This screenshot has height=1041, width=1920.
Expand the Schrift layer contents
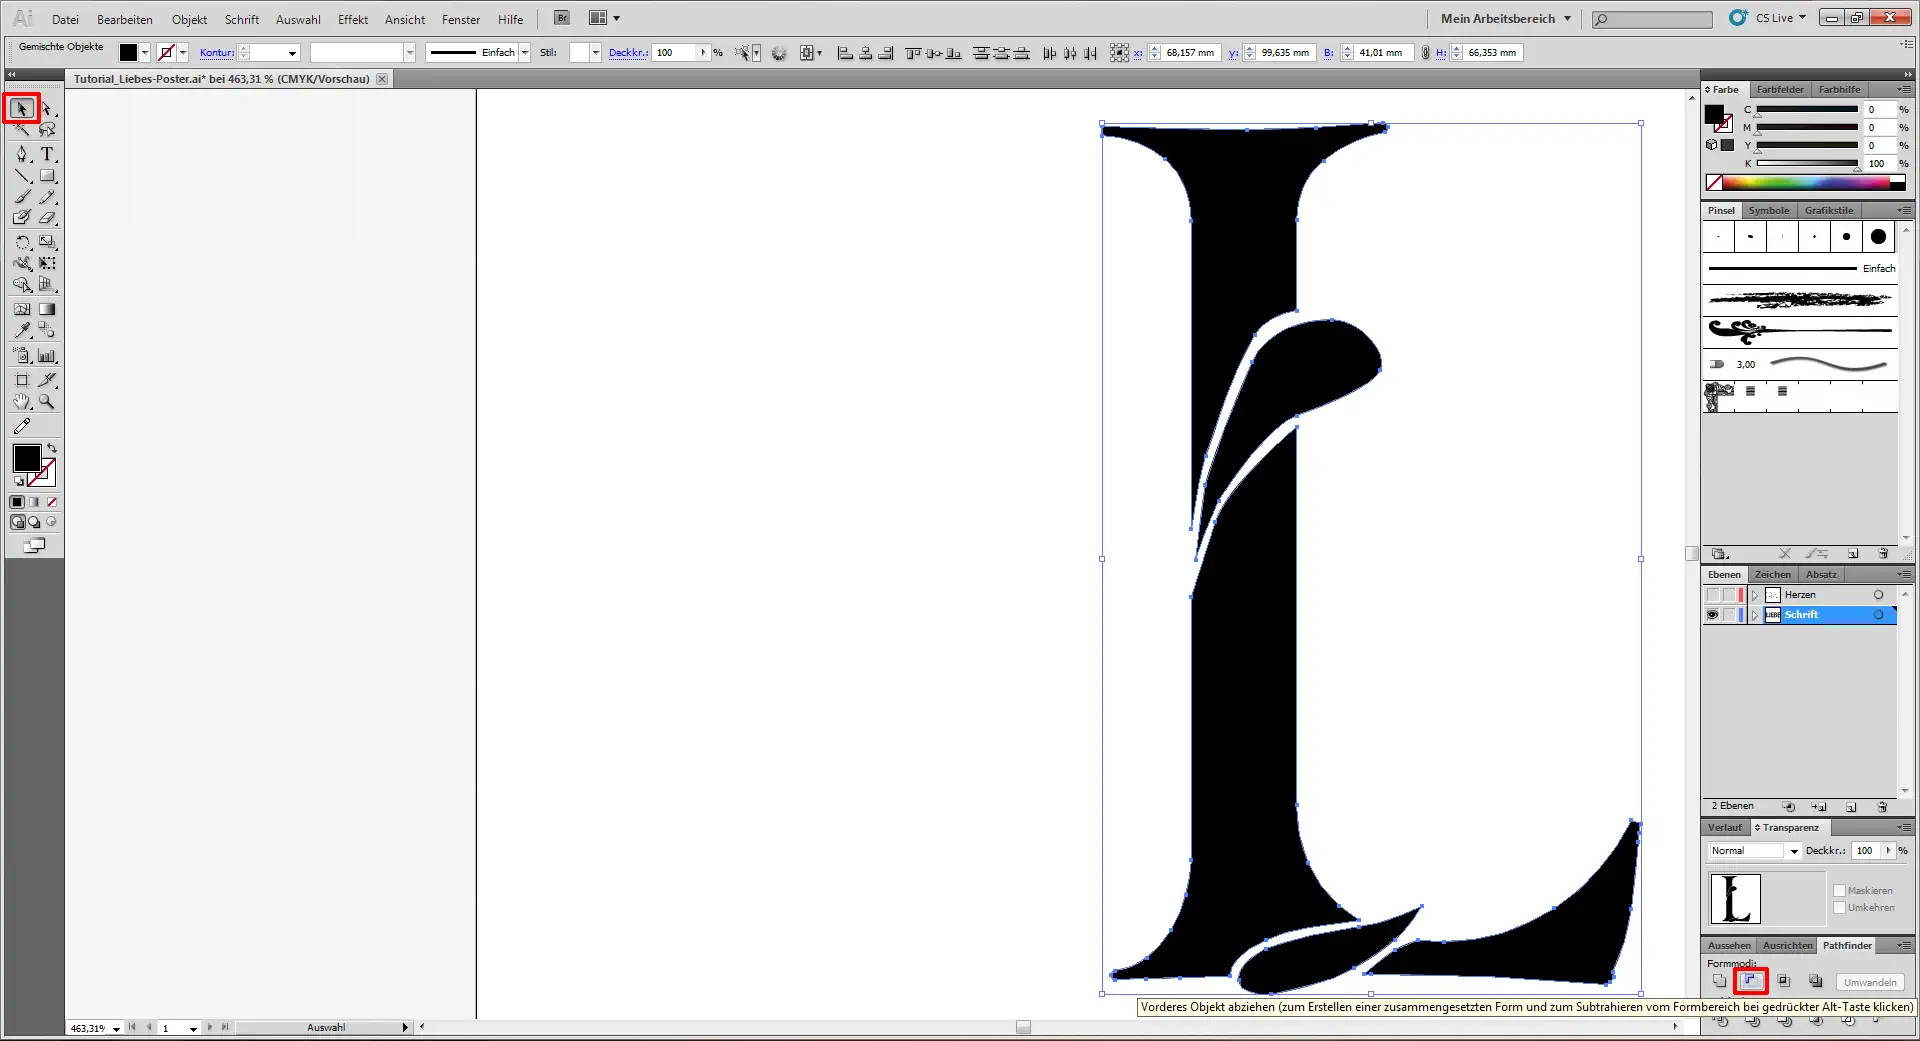point(1754,615)
